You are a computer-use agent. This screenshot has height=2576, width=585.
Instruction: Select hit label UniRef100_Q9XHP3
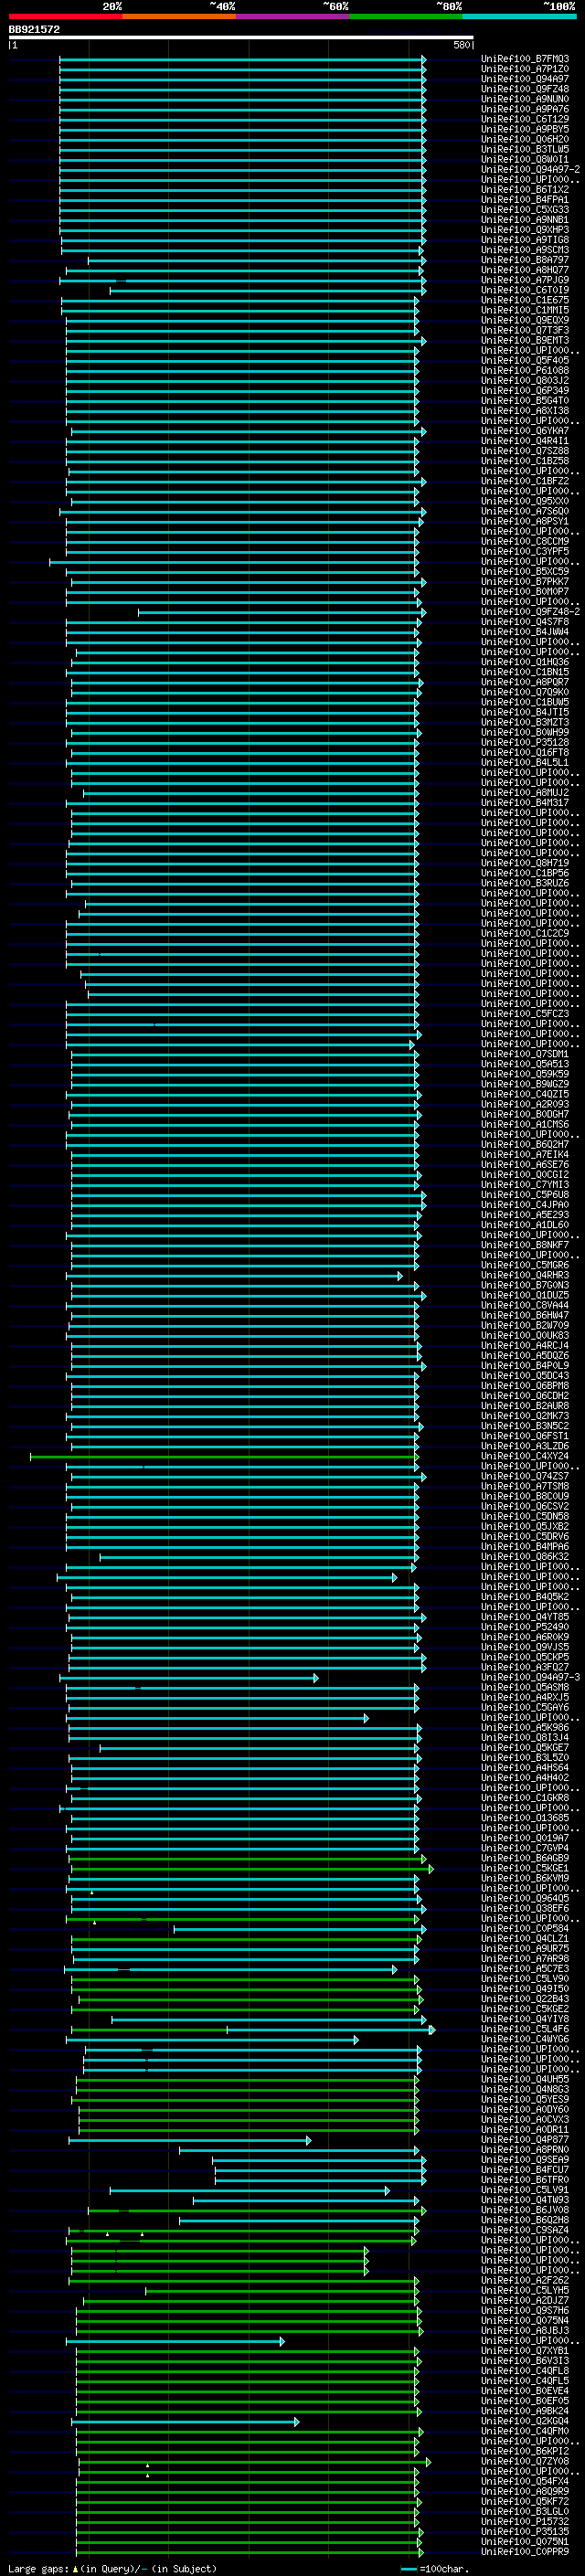(525, 230)
